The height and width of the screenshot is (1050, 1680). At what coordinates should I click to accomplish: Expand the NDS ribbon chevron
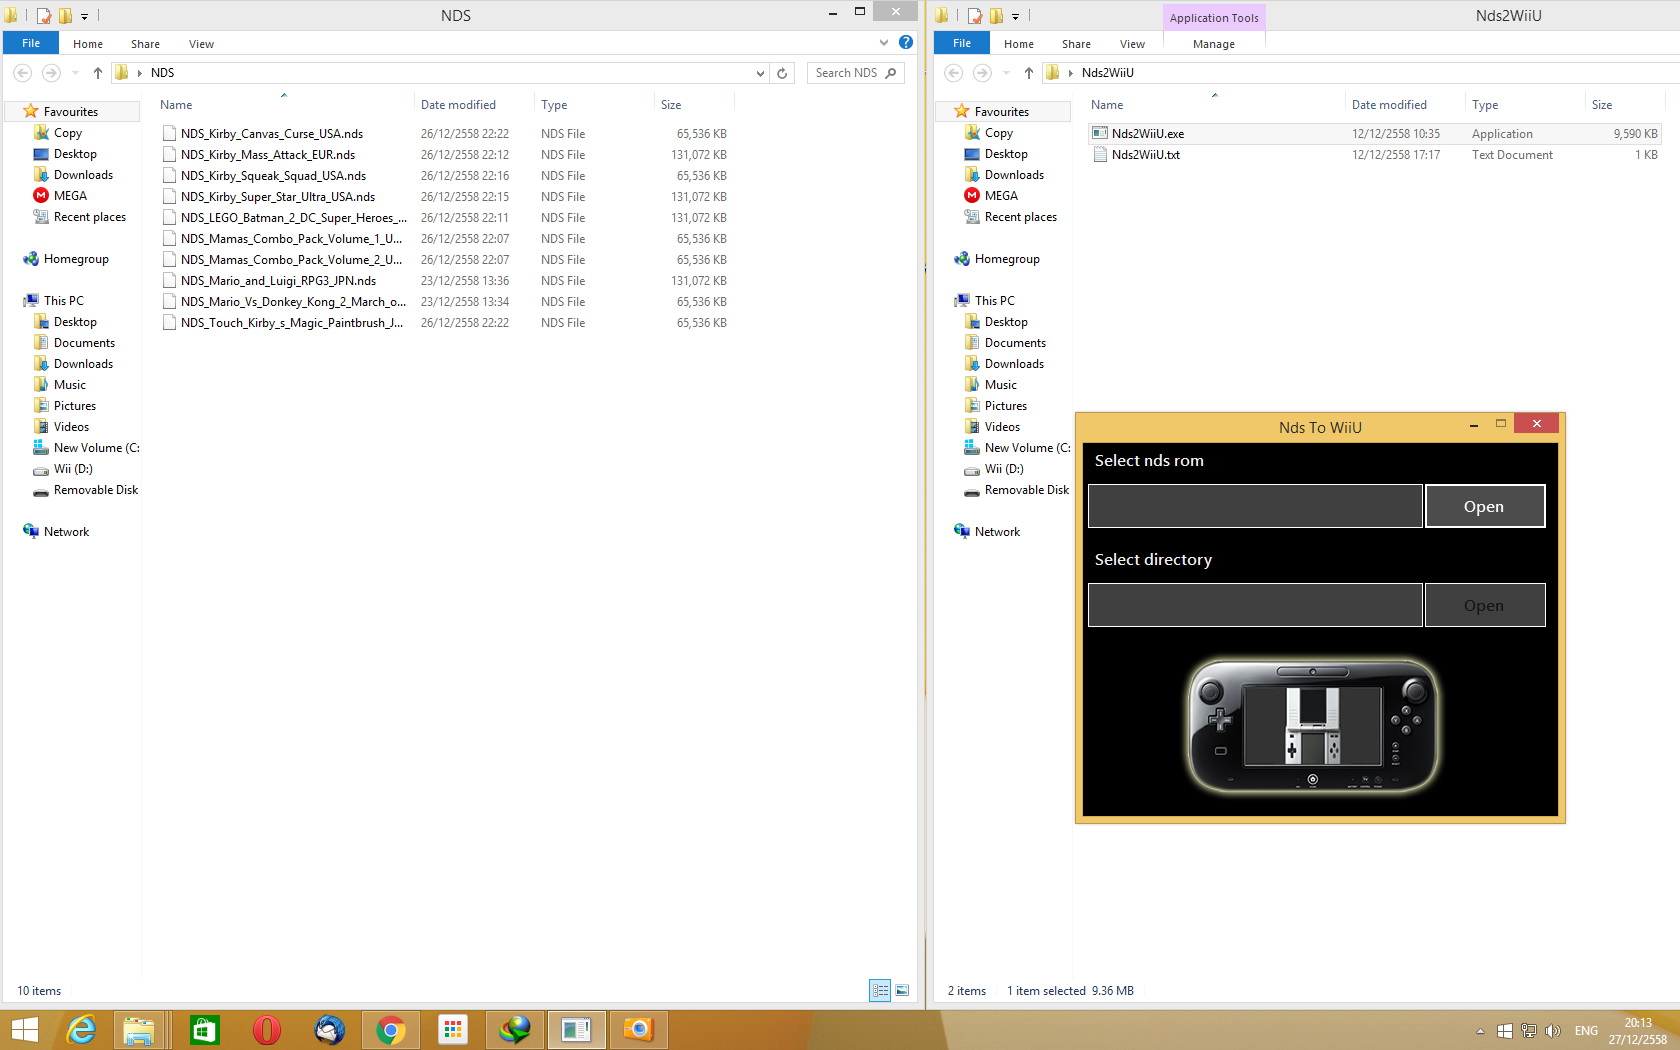click(x=883, y=43)
